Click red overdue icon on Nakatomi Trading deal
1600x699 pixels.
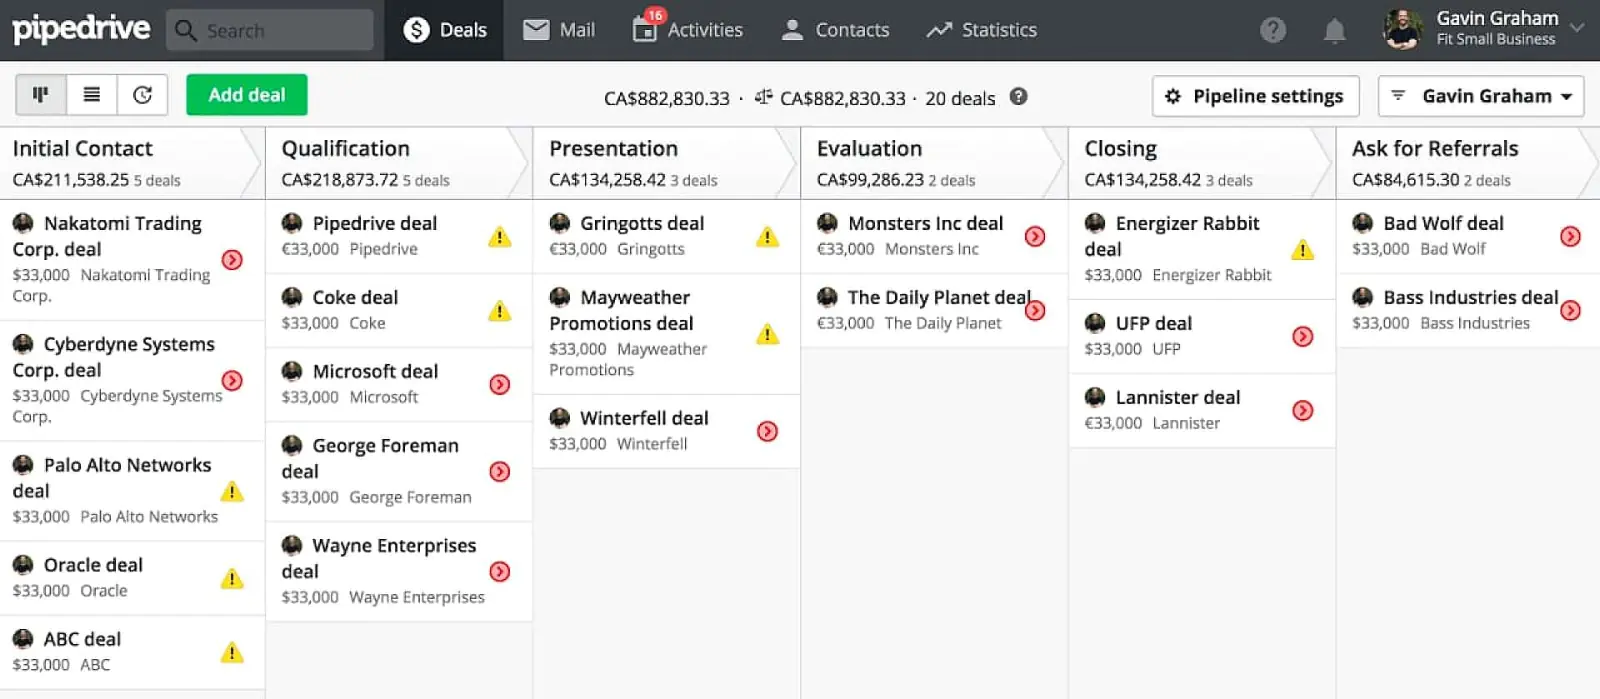coord(232,260)
